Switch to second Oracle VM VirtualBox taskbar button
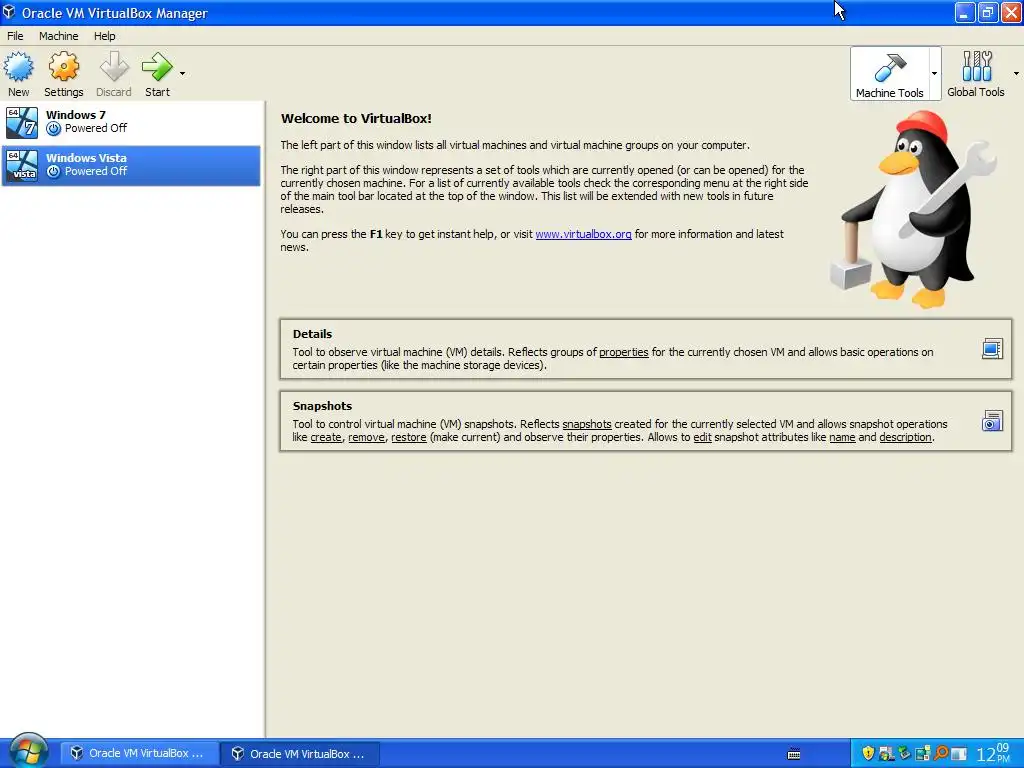Screen dimensions: 1024x768 tap(300, 754)
